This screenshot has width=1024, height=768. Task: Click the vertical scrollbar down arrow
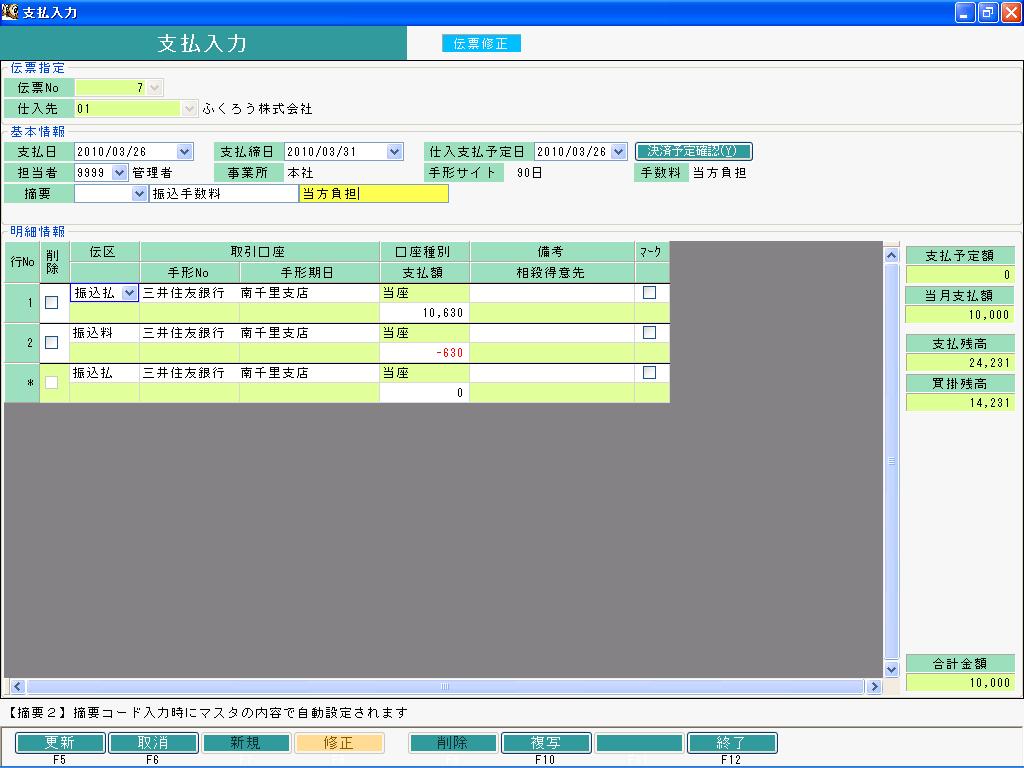[891, 669]
